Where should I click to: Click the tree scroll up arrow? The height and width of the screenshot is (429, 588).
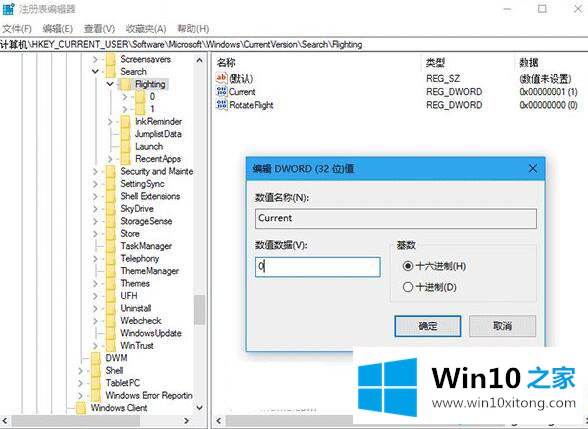pos(200,60)
